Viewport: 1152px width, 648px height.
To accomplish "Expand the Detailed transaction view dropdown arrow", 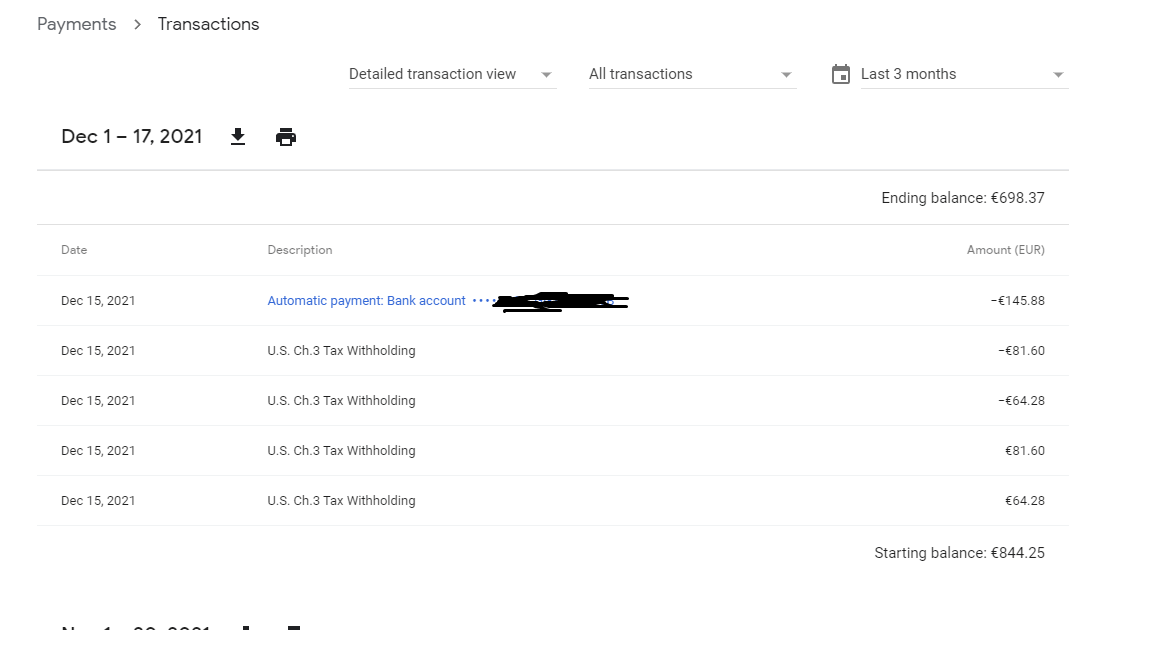I will pos(546,75).
